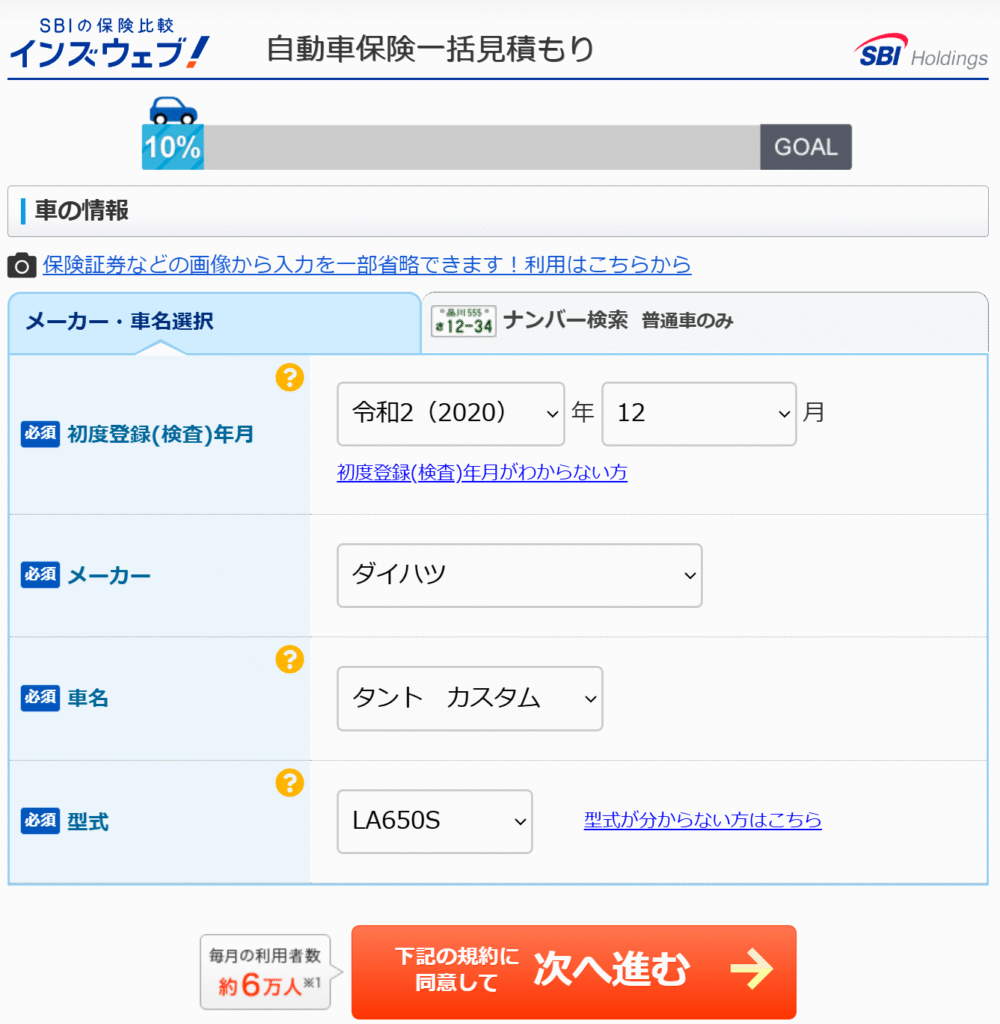The image size is (1000, 1024).
Task: Open link 初度登録(検査)年月がわからない方
Action: (x=482, y=472)
